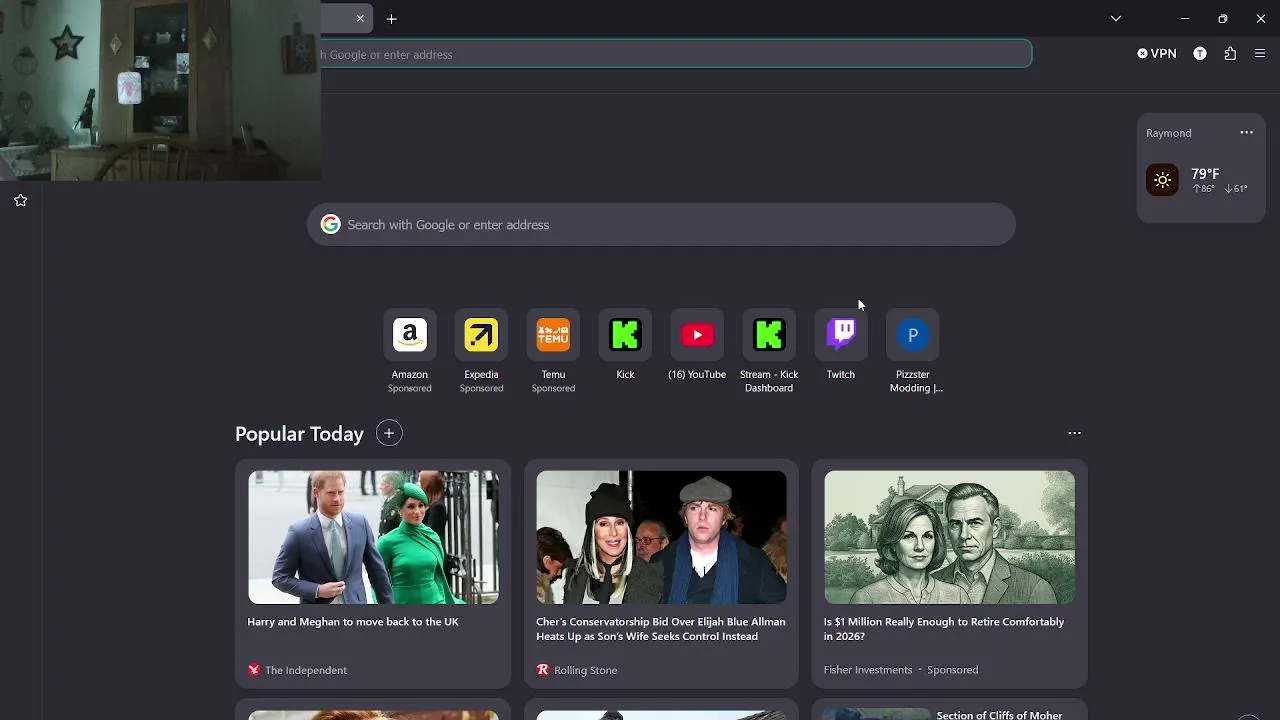Open 'Section of Cliffs of Moher' story
This screenshot has height=720, width=1280.
click(999, 715)
